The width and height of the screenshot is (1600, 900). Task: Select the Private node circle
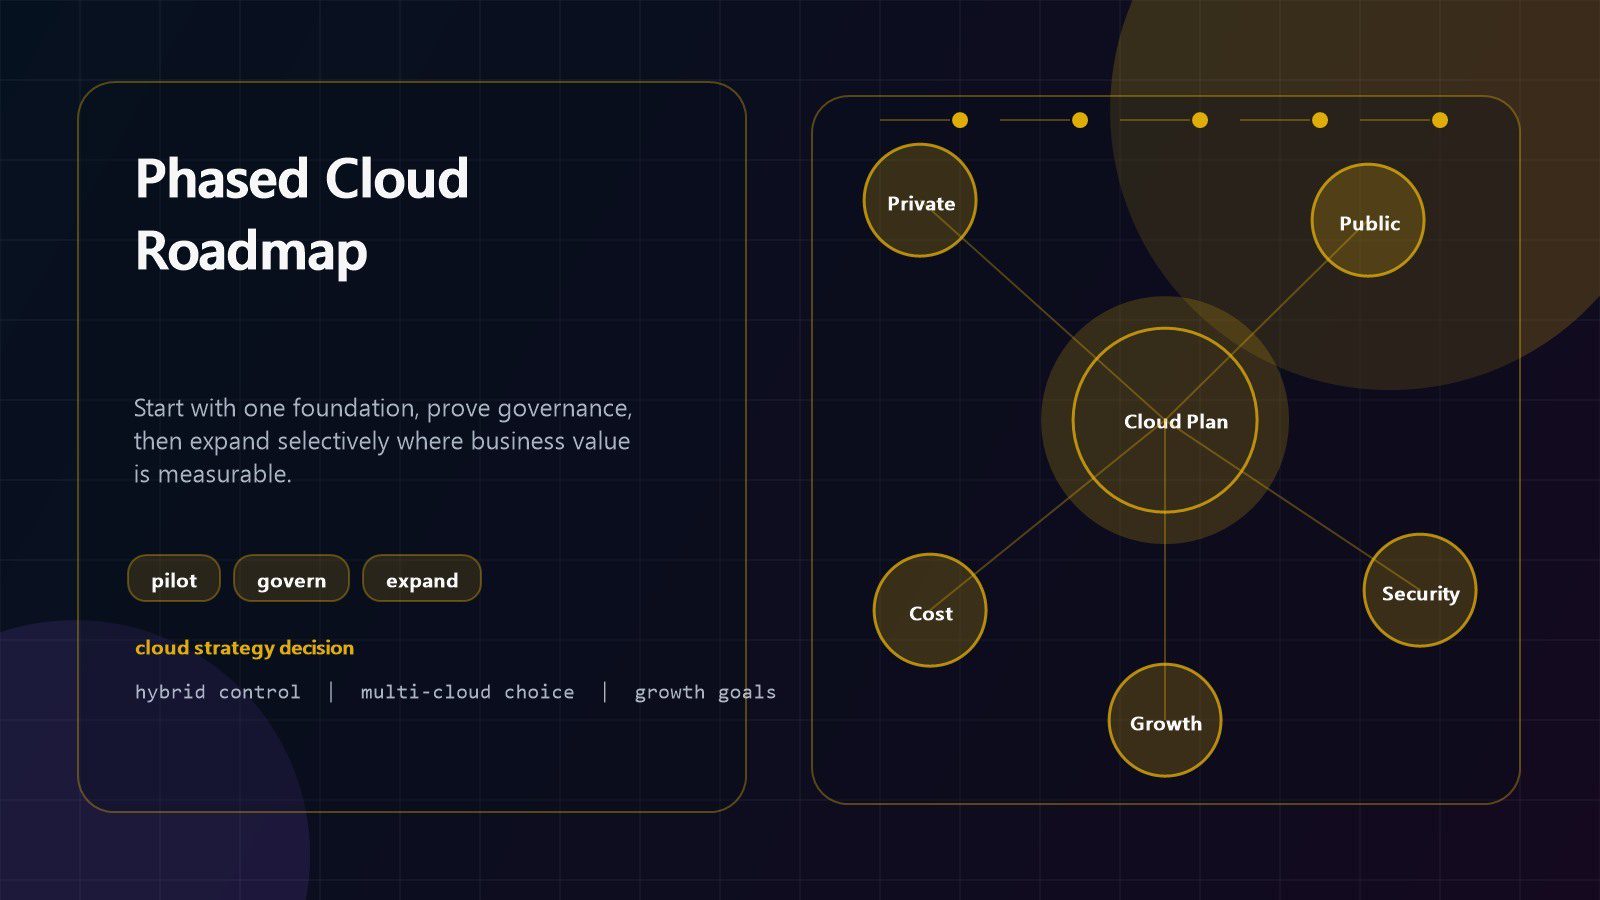point(920,201)
